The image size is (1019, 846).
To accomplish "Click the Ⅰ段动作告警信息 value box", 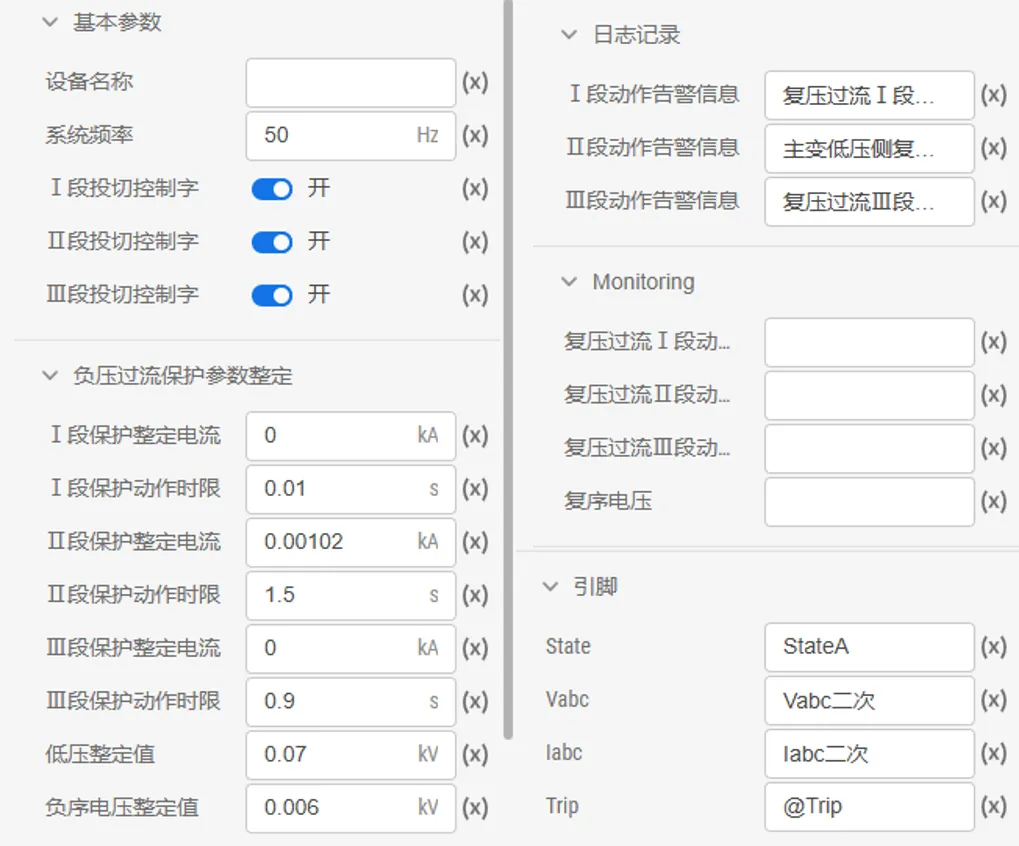I will pos(868,95).
